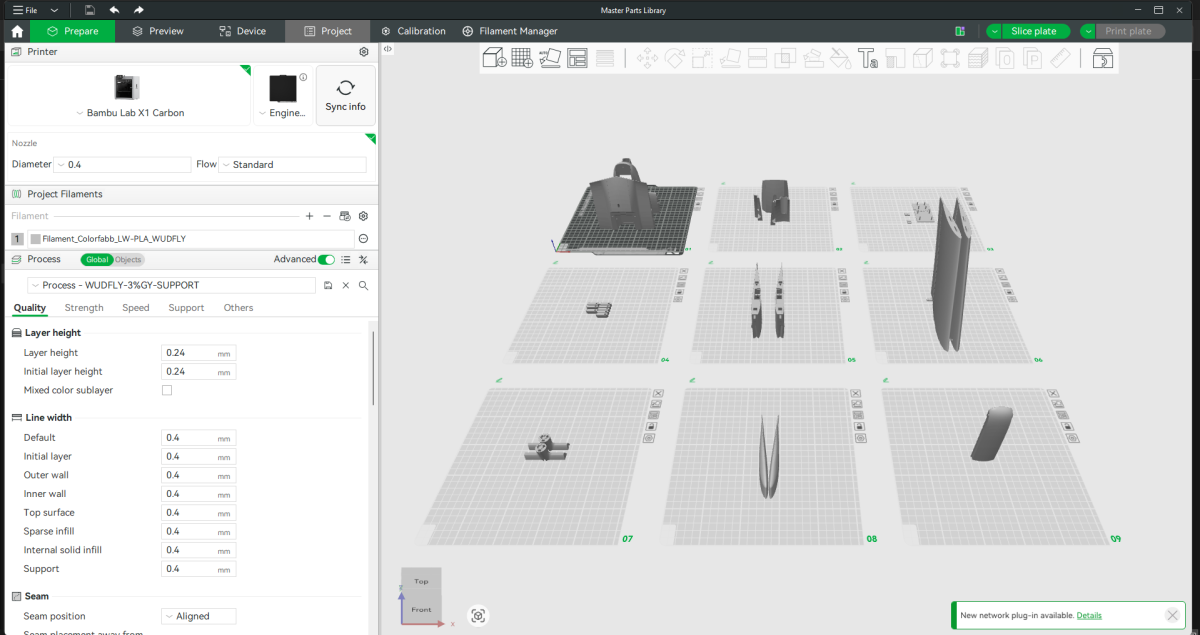Save the process preset disk icon

click(328, 285)
